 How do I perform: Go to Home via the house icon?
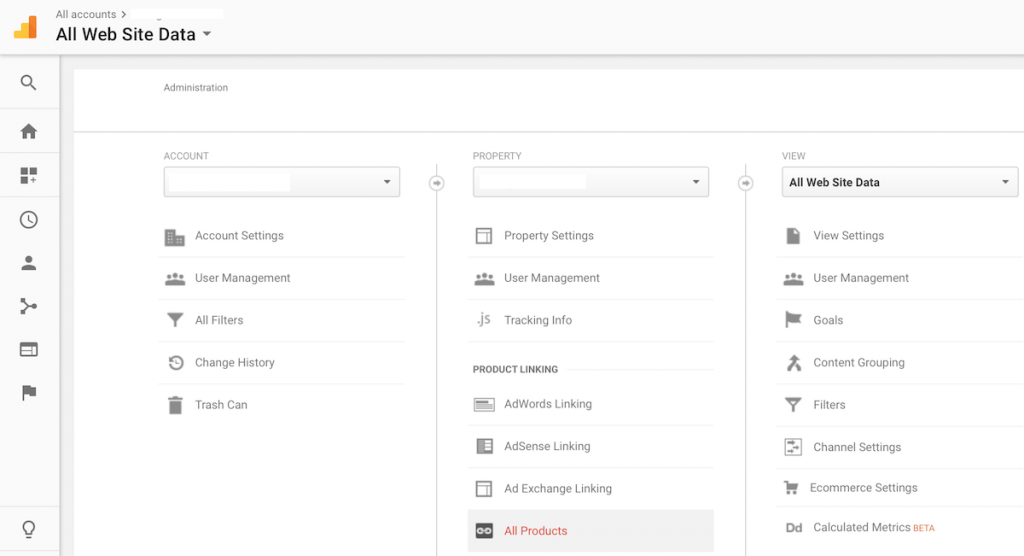28,131
